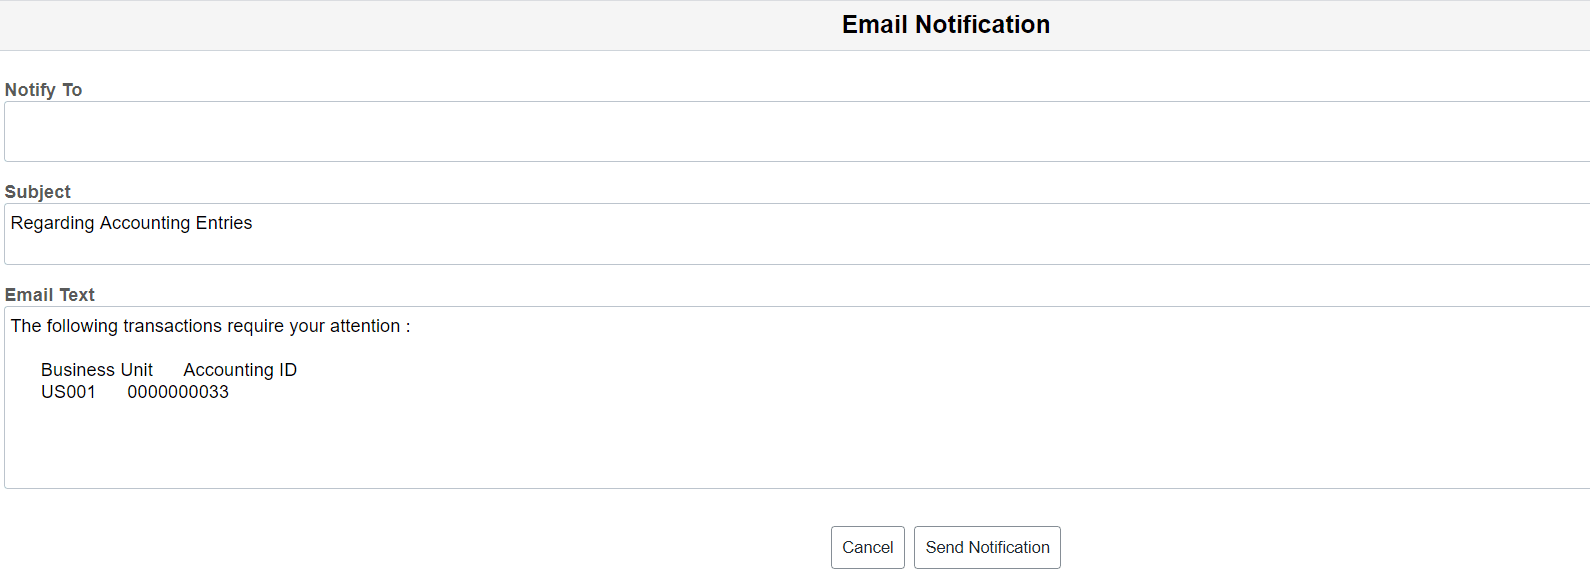Screen dimensions: 1590x577
Task: Place cursor in the empty recipient box
Action: 400,130
